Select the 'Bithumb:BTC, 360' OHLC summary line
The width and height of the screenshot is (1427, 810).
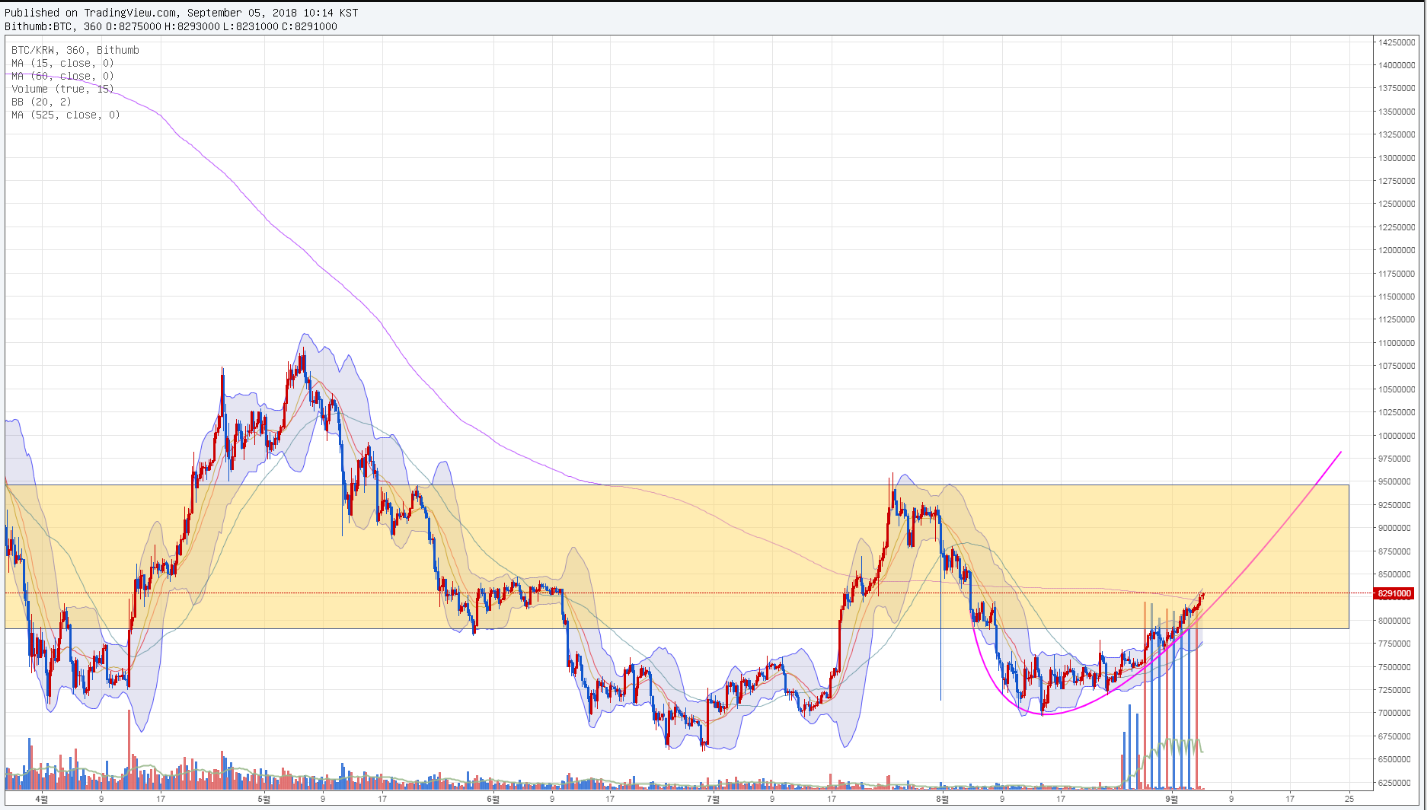[x=171, y=26]
